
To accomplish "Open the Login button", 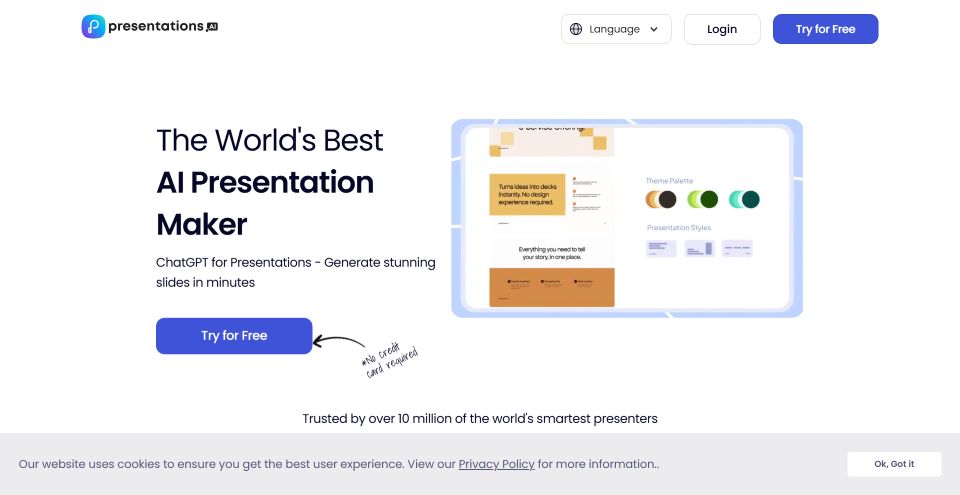I will pyautogui.click(x=722, y=29).
